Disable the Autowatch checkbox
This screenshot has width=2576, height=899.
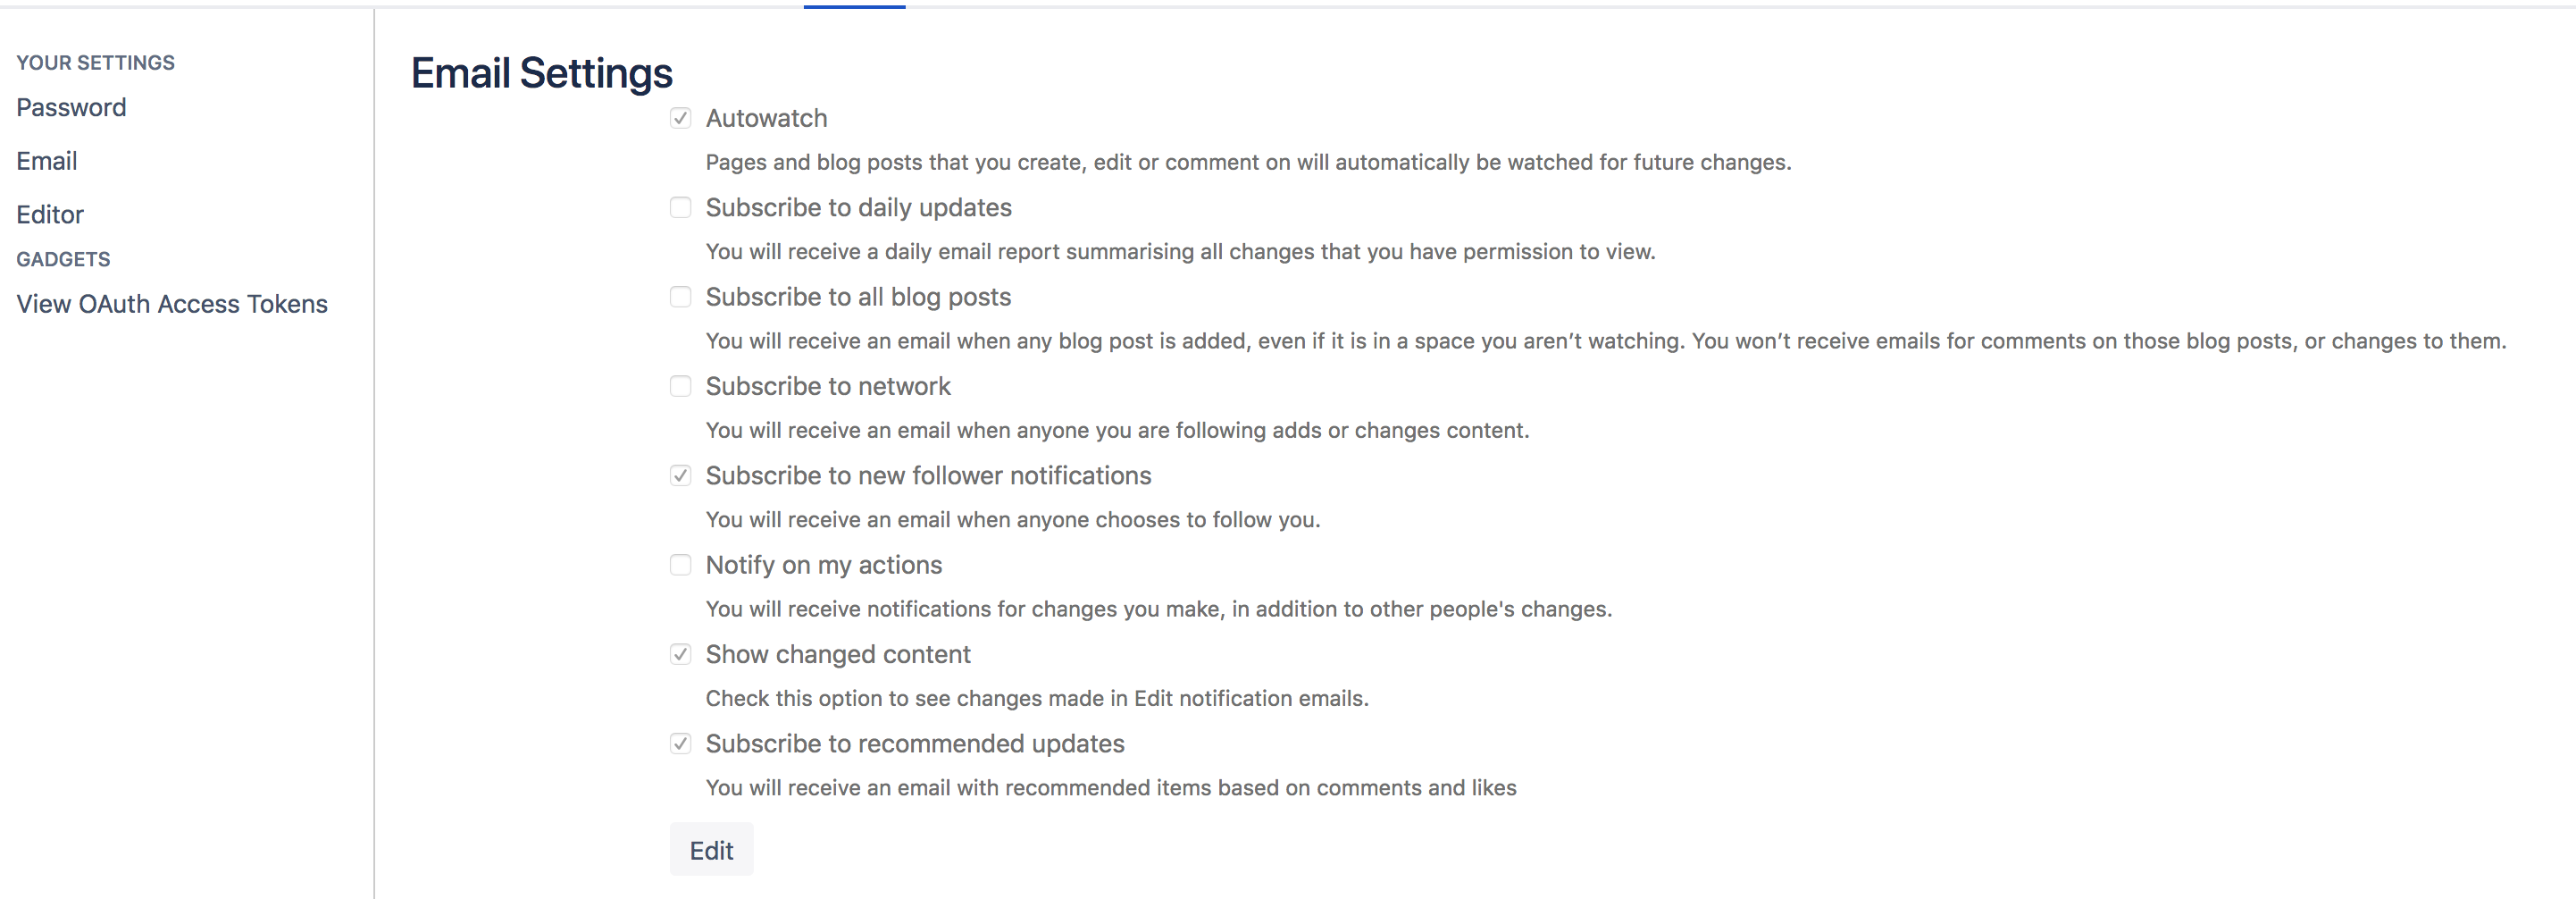[681, 118]
